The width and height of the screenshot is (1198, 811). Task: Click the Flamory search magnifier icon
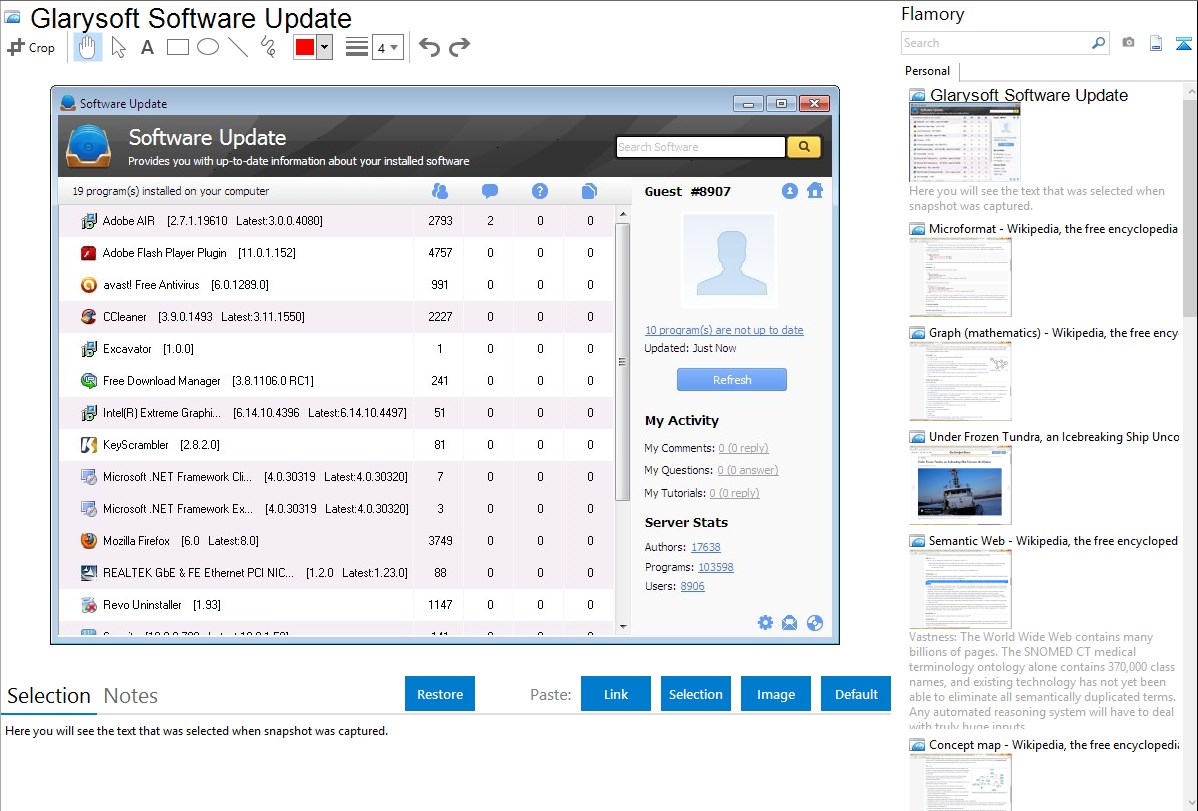pos(1099,43)
